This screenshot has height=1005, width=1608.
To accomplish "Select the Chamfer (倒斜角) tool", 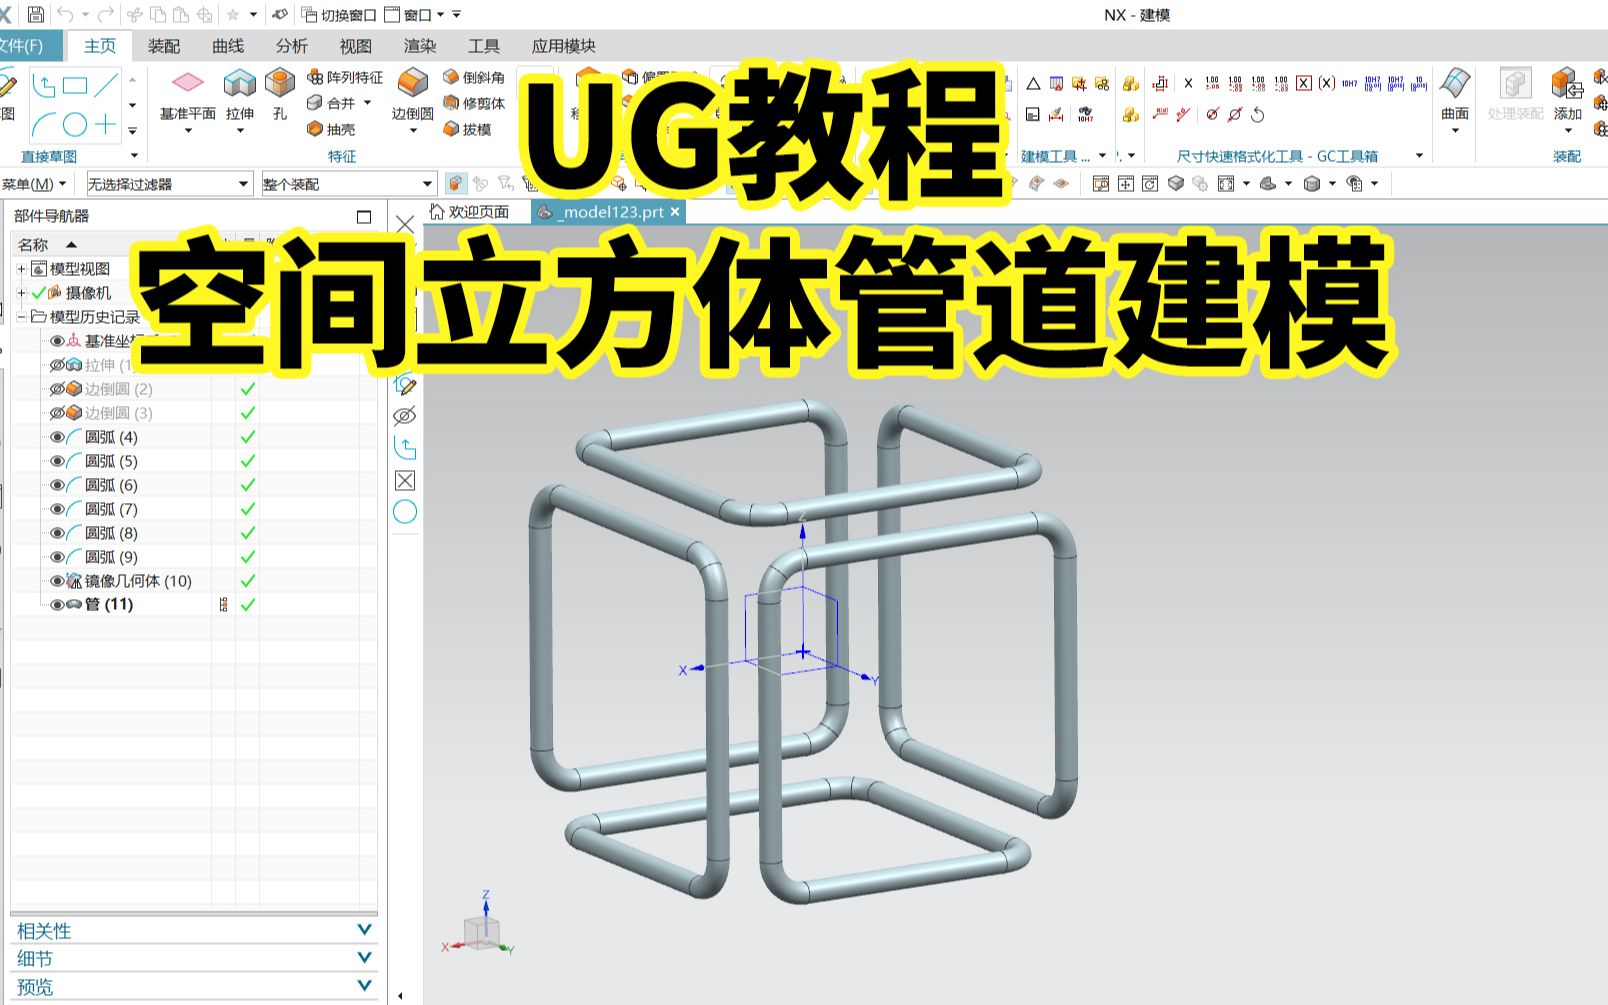I will click(474, 77).
